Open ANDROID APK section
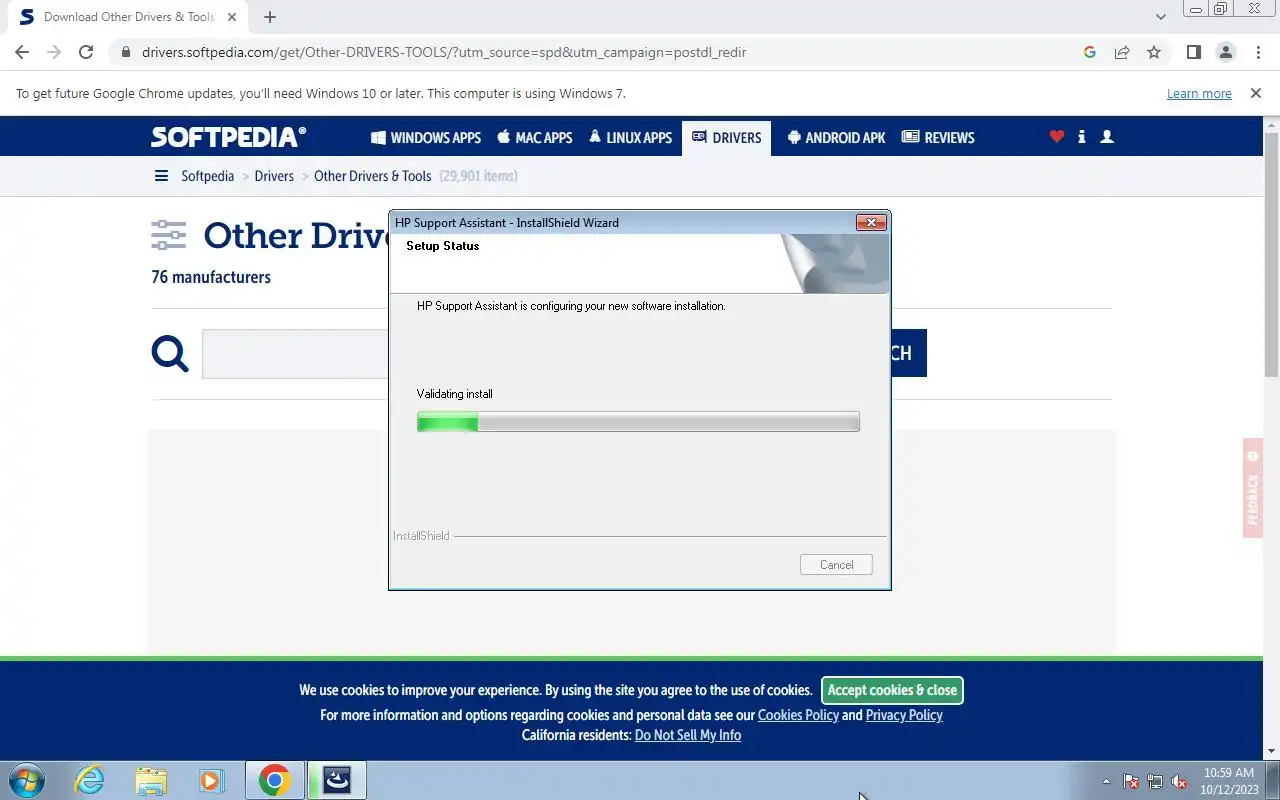Image resolution: width=1280 pixels, height=800 pixels. click(x=836, y=138)
